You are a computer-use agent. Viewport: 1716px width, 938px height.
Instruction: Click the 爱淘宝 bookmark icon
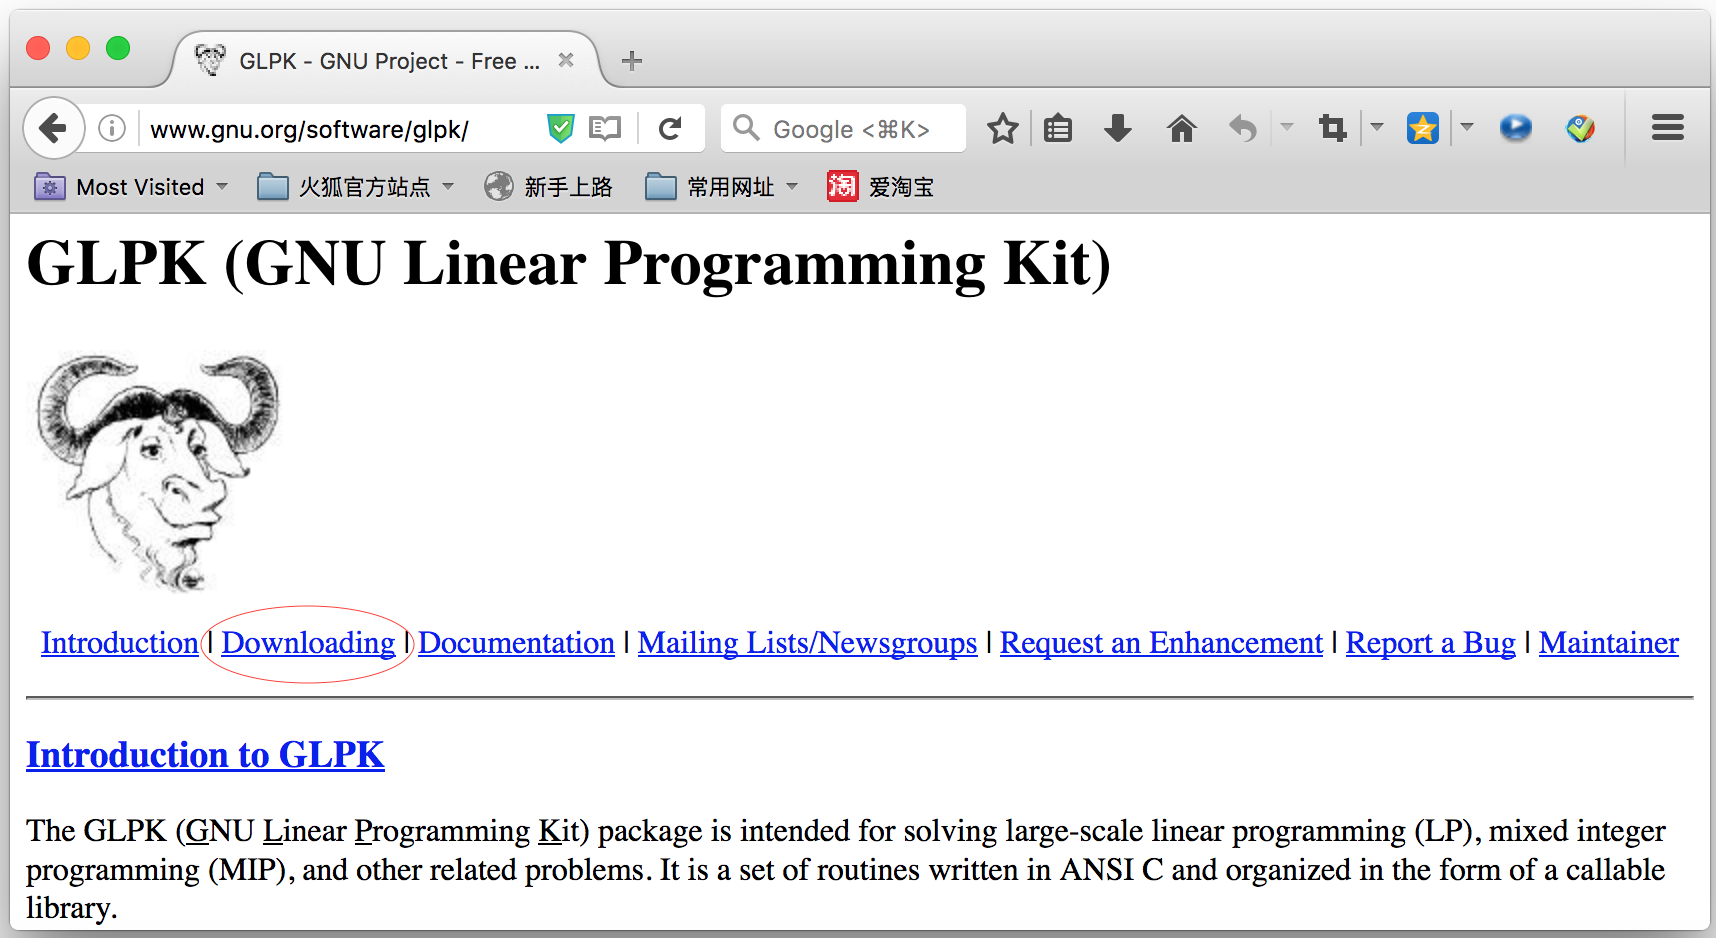(842, 186)
